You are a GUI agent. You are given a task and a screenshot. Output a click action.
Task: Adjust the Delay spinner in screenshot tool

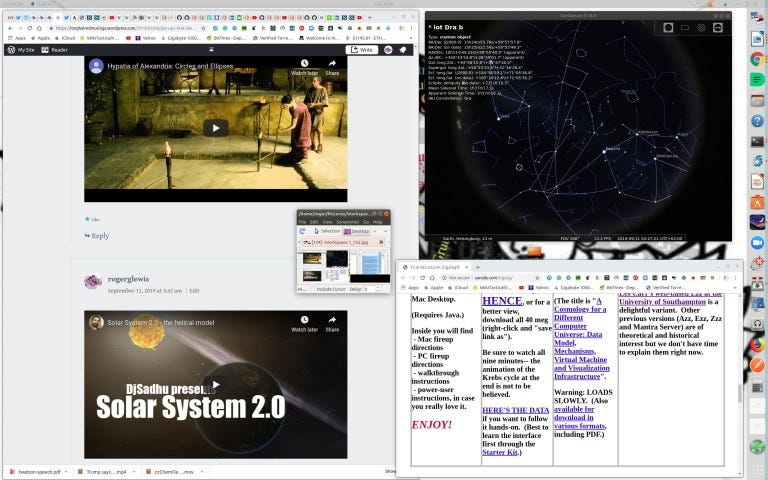[x=378, y=289]
